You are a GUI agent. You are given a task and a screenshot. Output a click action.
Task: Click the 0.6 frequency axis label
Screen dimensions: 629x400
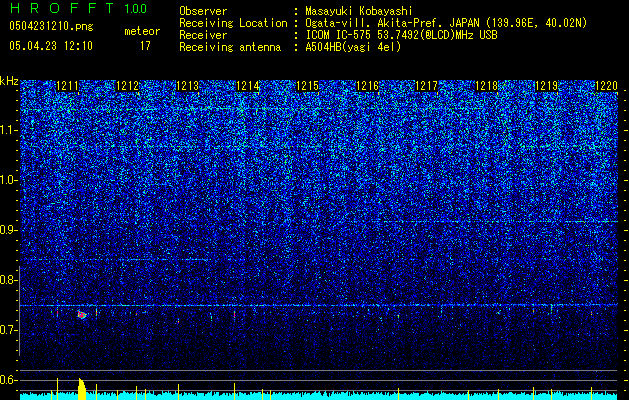pyautogui.click(x=9, y=380)
